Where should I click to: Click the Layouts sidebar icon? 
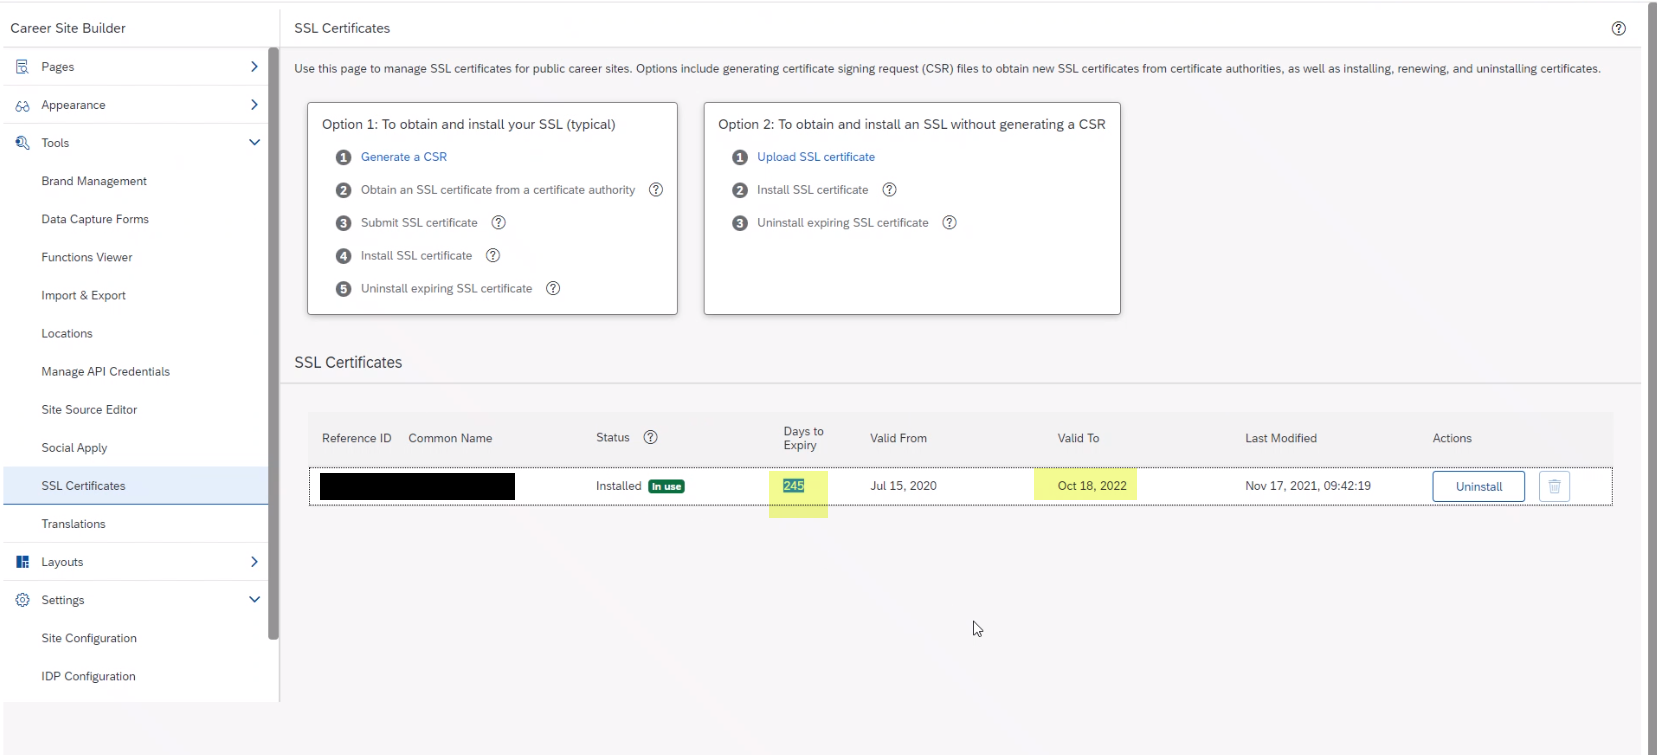click(22, 562)
